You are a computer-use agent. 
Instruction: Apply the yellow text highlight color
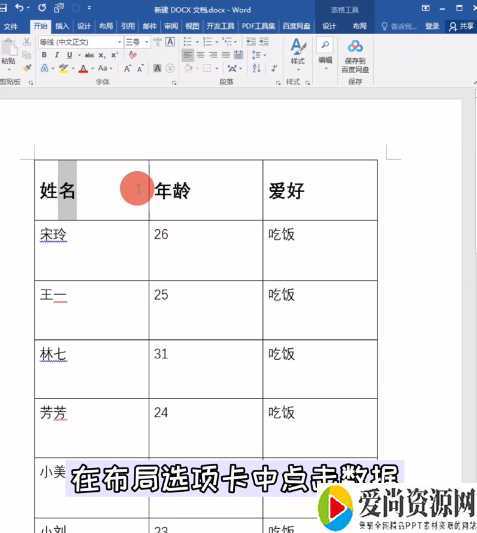point(64,68)
